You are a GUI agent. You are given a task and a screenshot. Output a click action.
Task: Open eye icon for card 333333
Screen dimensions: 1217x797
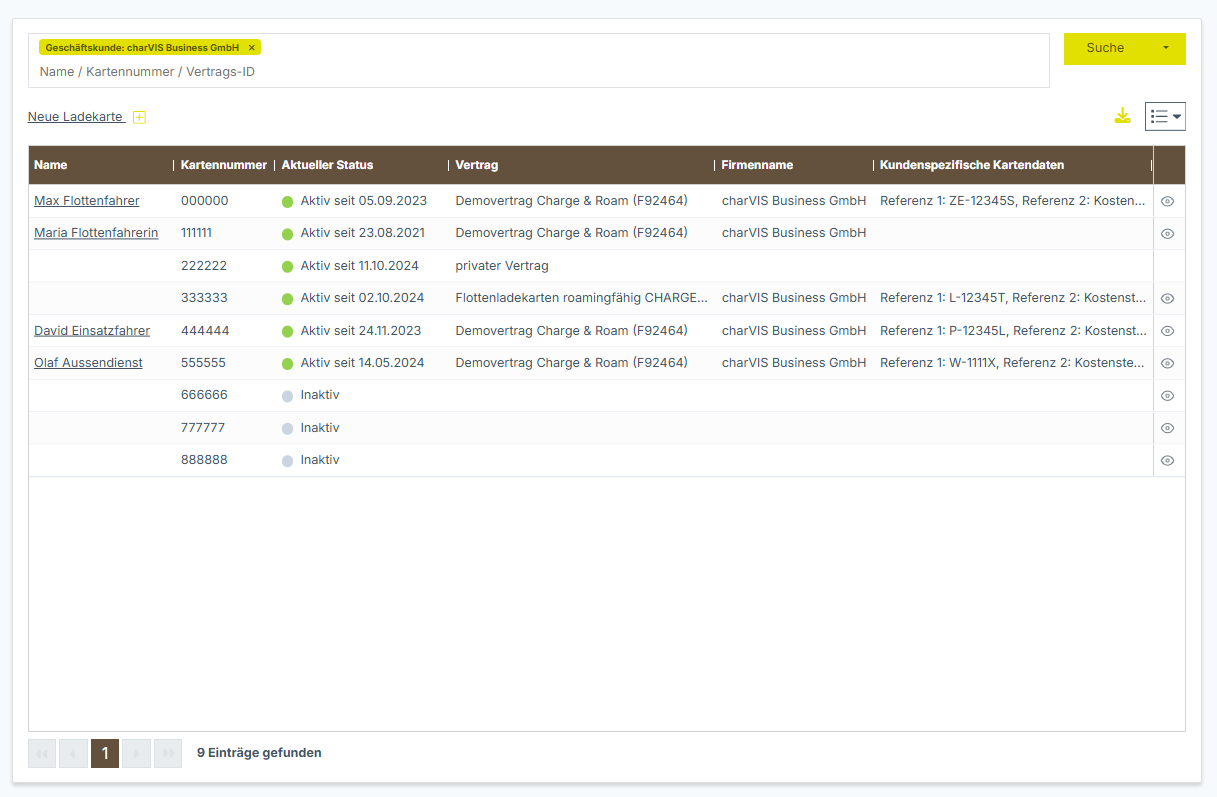[1167, 298]
